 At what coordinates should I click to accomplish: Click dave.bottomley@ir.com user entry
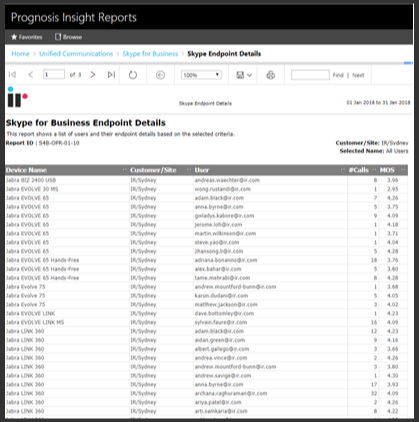224,313
